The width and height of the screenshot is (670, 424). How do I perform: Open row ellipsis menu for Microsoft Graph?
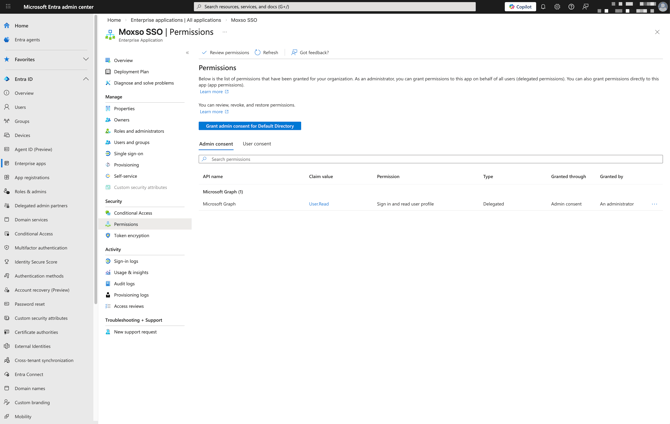coord(654,204)
